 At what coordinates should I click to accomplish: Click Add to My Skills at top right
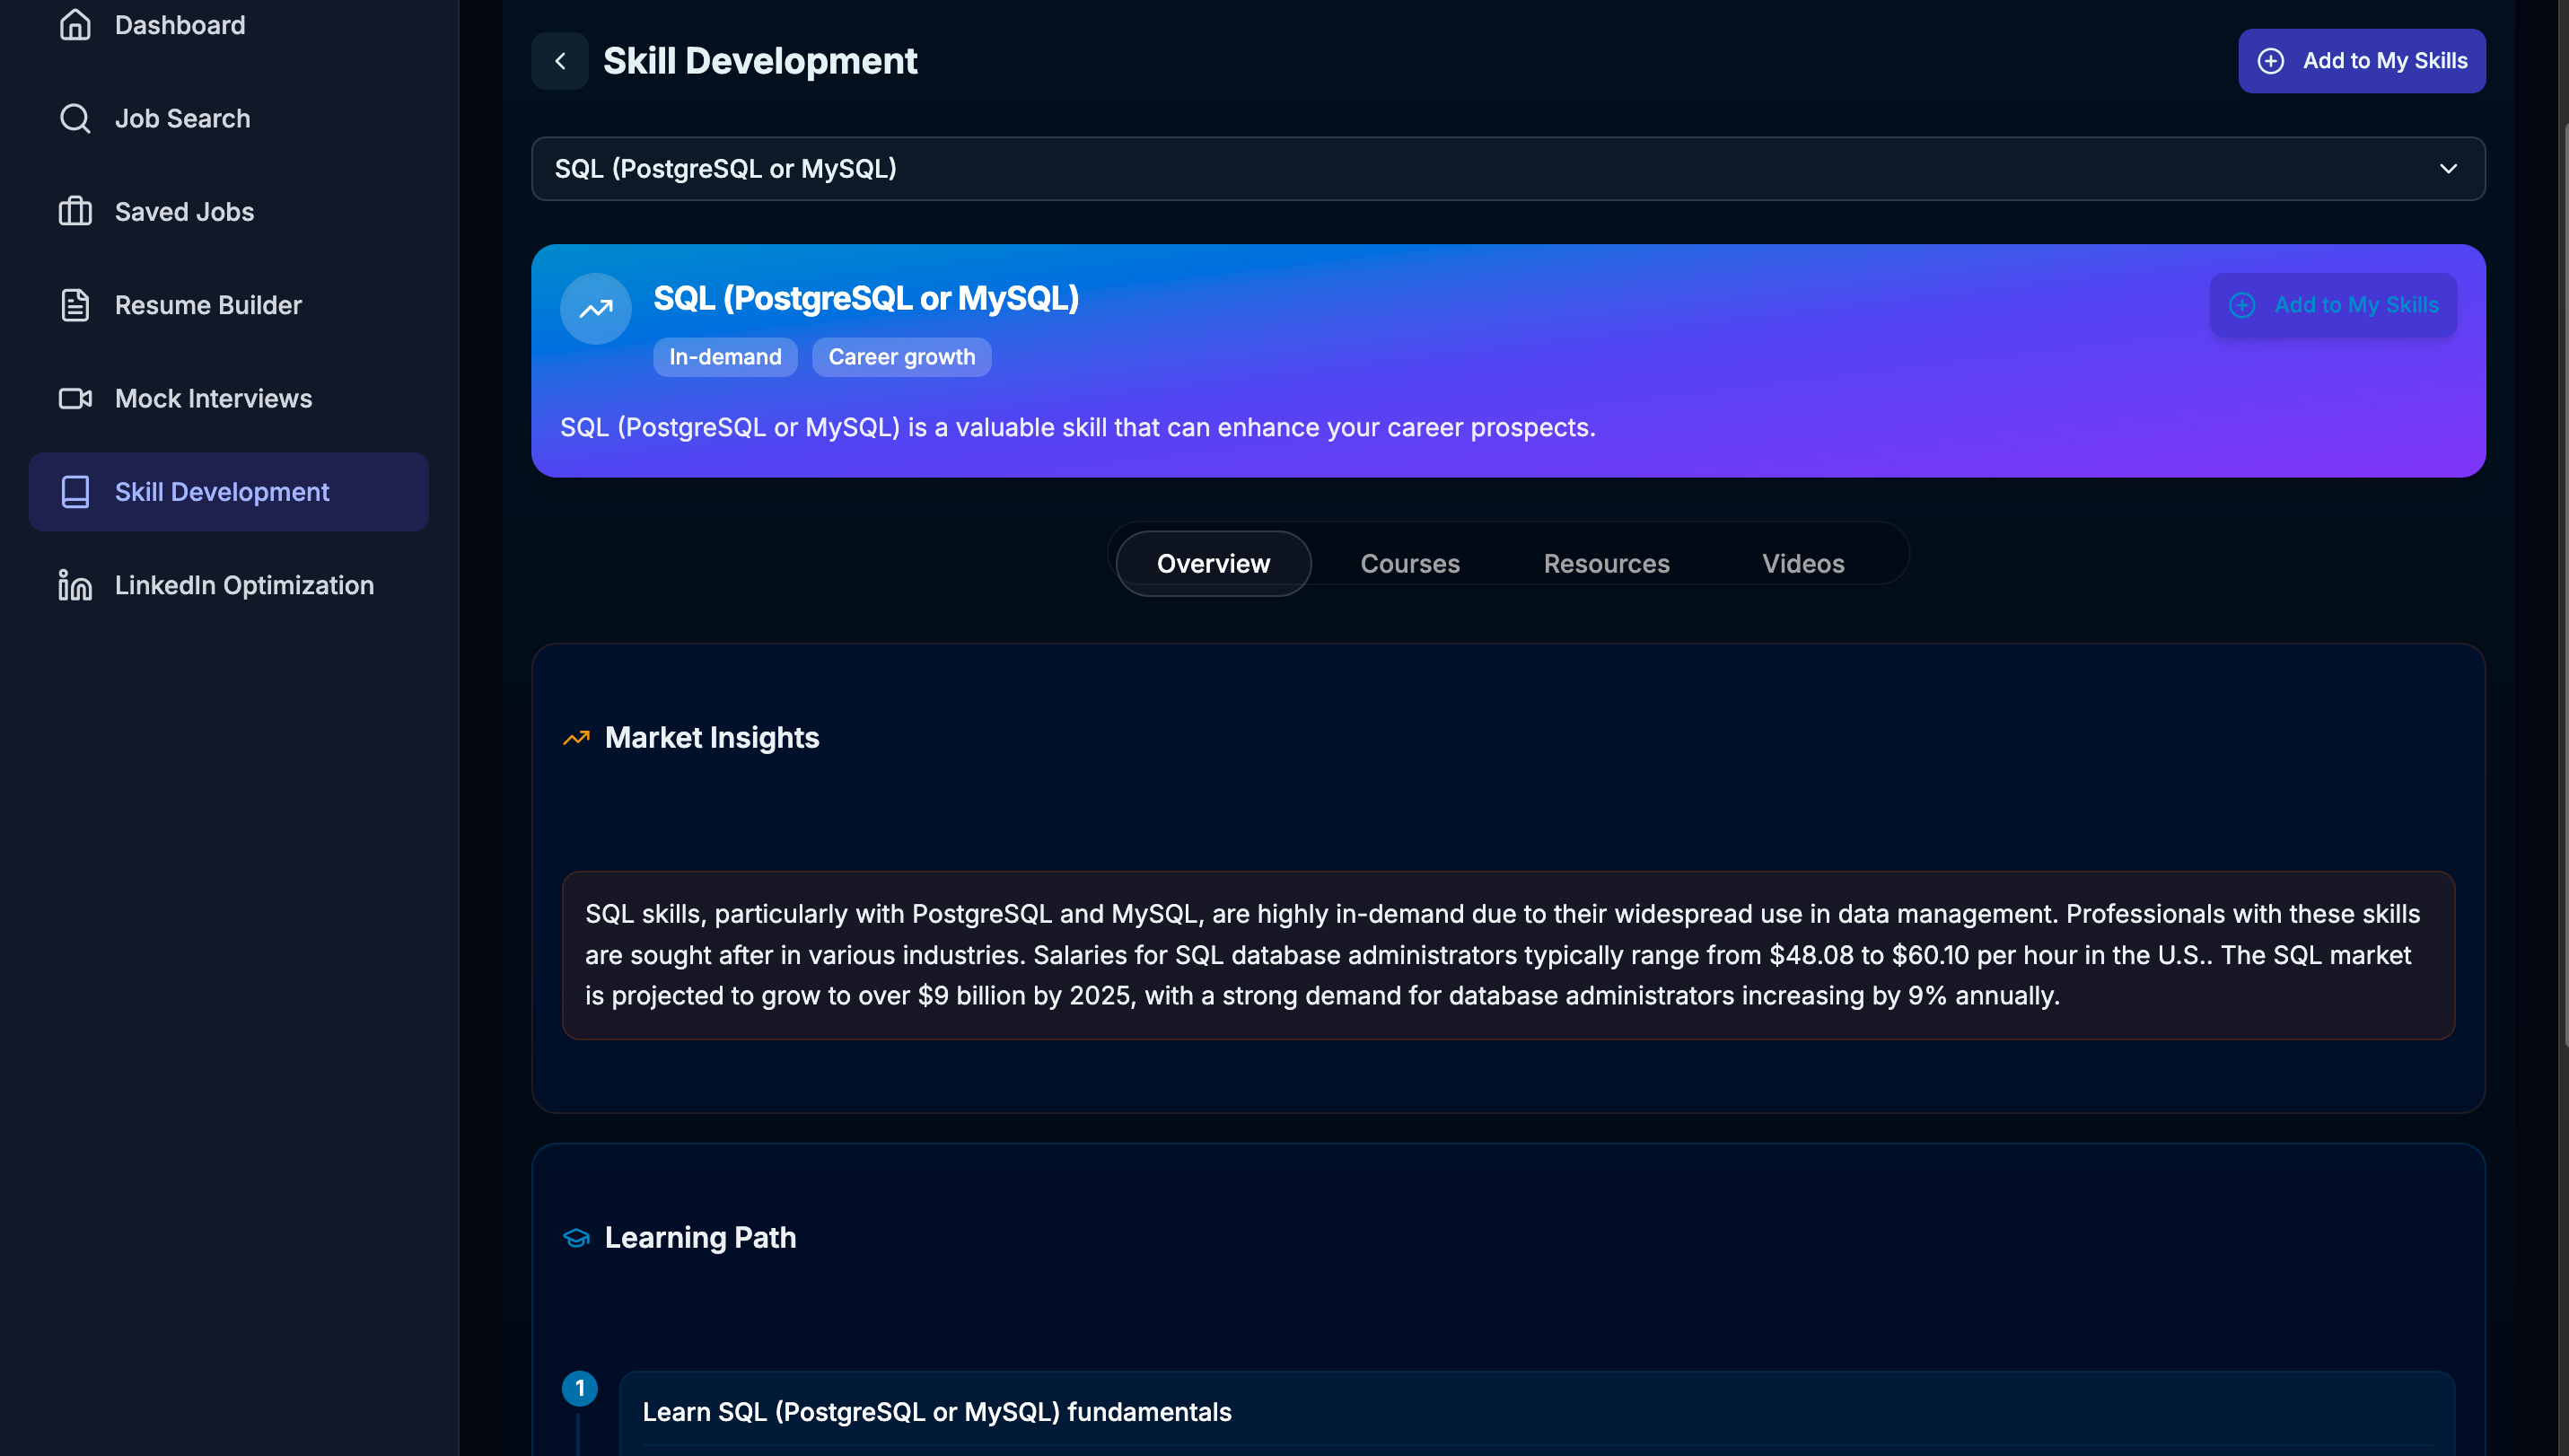2361,61
